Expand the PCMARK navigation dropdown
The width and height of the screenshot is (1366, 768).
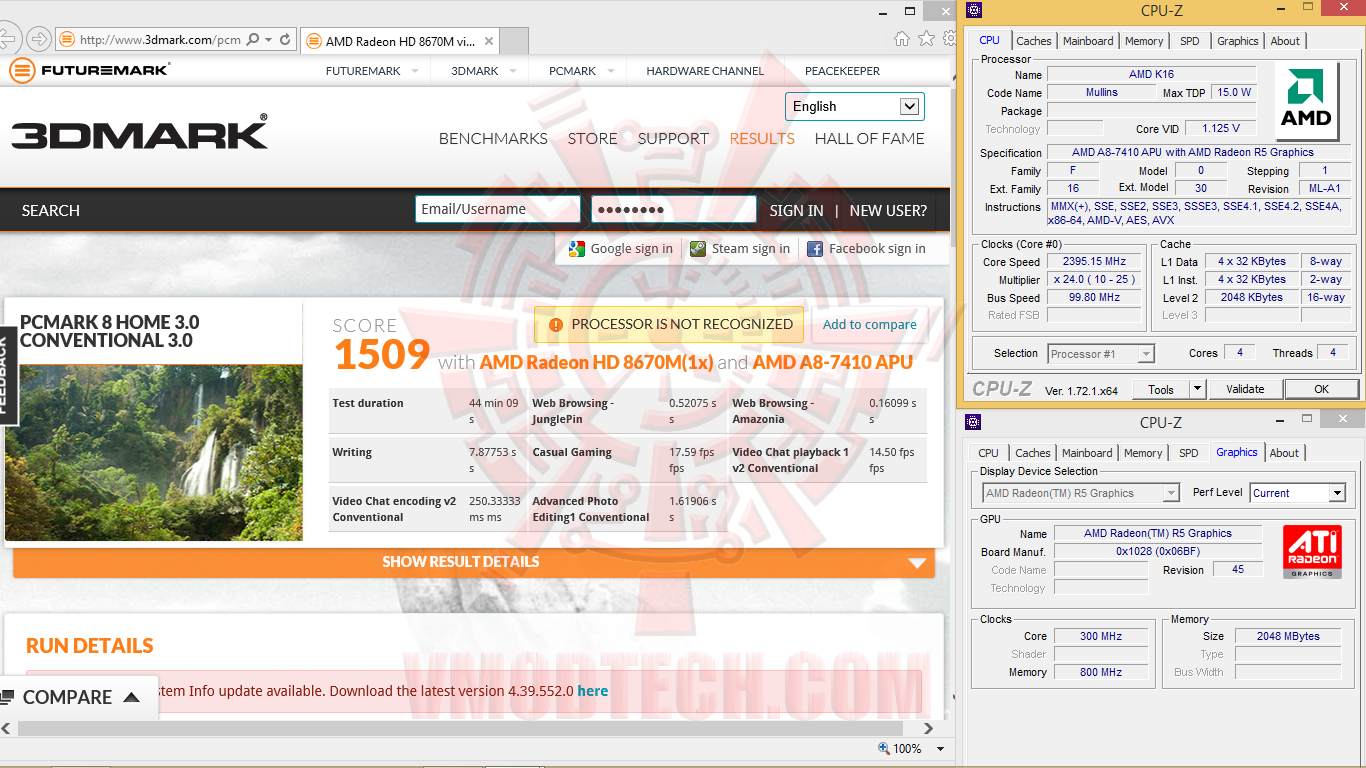click(x=609, y=71)
